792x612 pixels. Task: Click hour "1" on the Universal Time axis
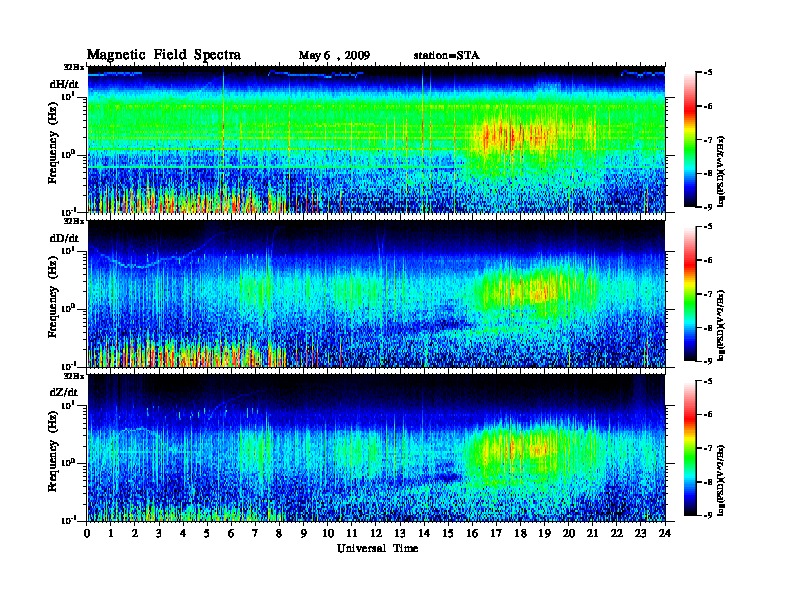111,533
